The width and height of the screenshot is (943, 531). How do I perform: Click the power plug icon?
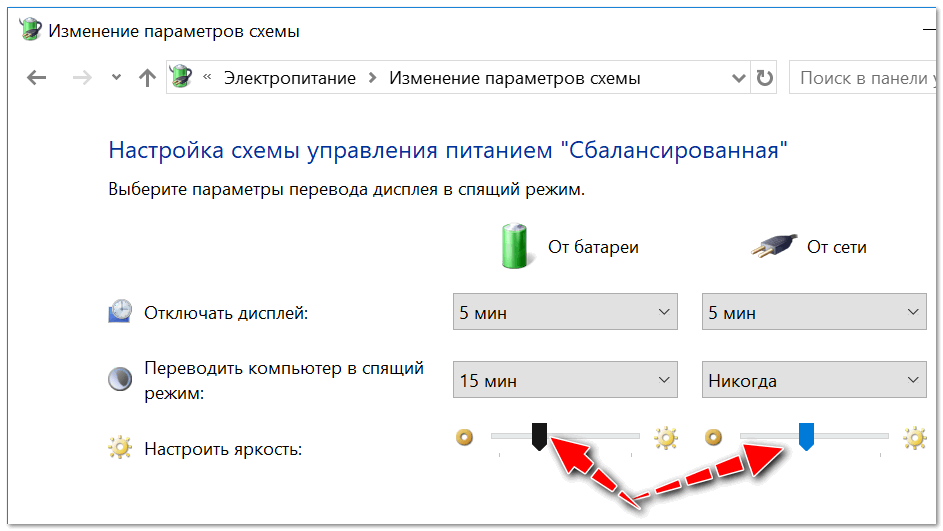click(x=773, y=246)
